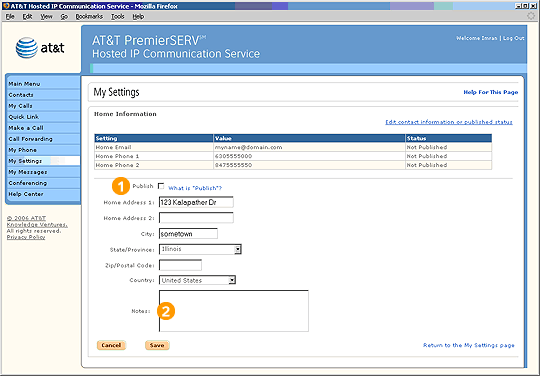540x376 pixels.
Task: Click the Firefox throbber activity icon
Action: (x=531, y=16)
